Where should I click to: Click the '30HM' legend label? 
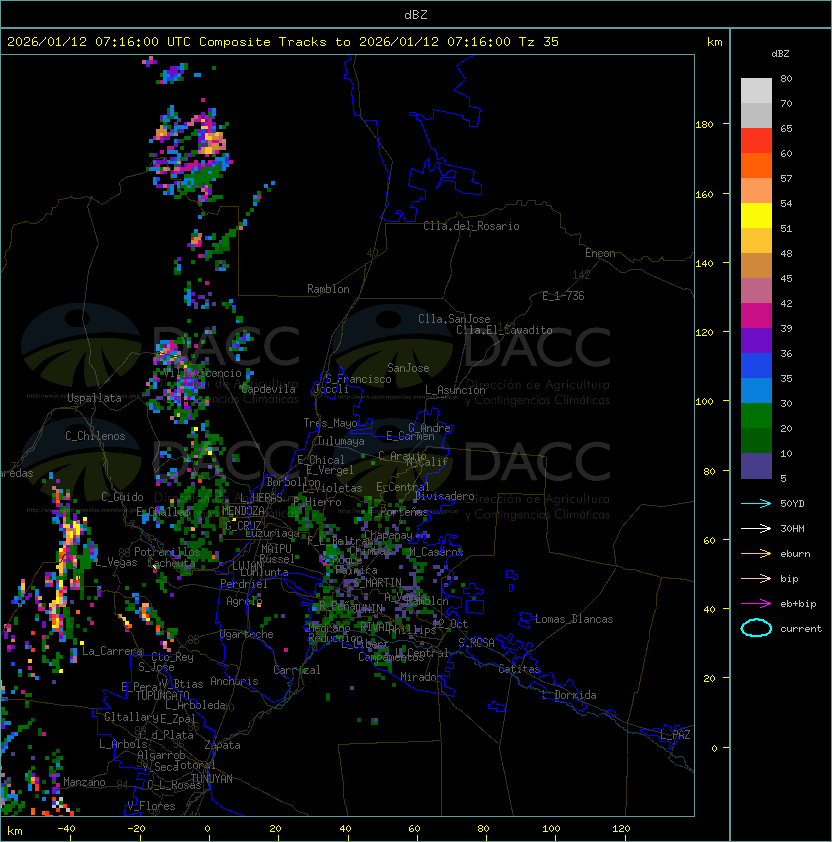pyautogui.click(x=792, y=528)
